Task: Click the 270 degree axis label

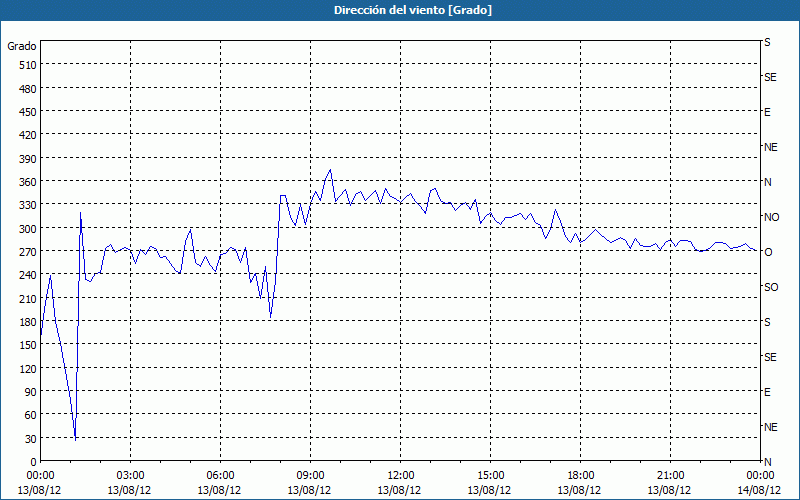Action: pyautogui.click(x=28, y=252)
